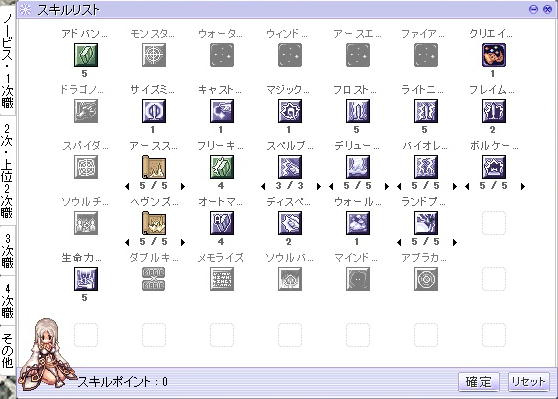Image resolution: width=558 pixels, height=399 pixels.
Task: Choose the ライトニ... skill icon
Action: 426,111
